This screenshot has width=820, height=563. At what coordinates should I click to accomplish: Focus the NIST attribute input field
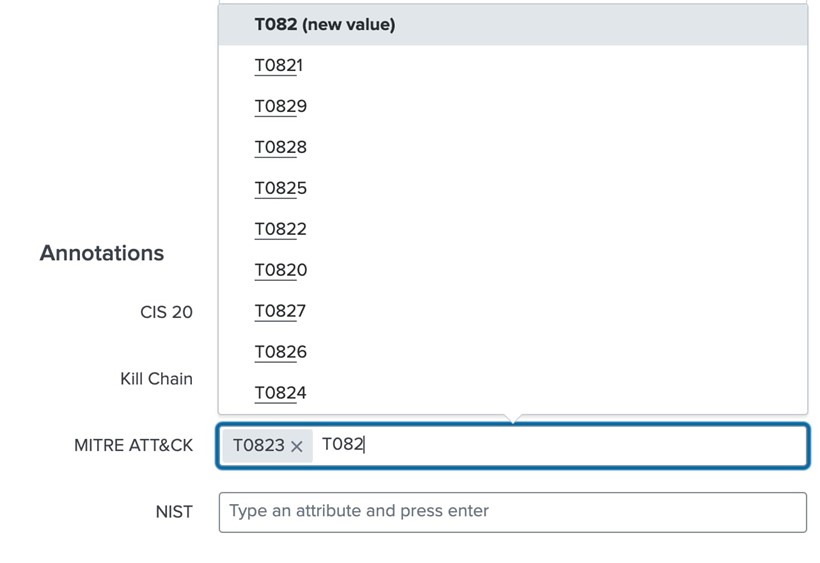tap(512, 512)
